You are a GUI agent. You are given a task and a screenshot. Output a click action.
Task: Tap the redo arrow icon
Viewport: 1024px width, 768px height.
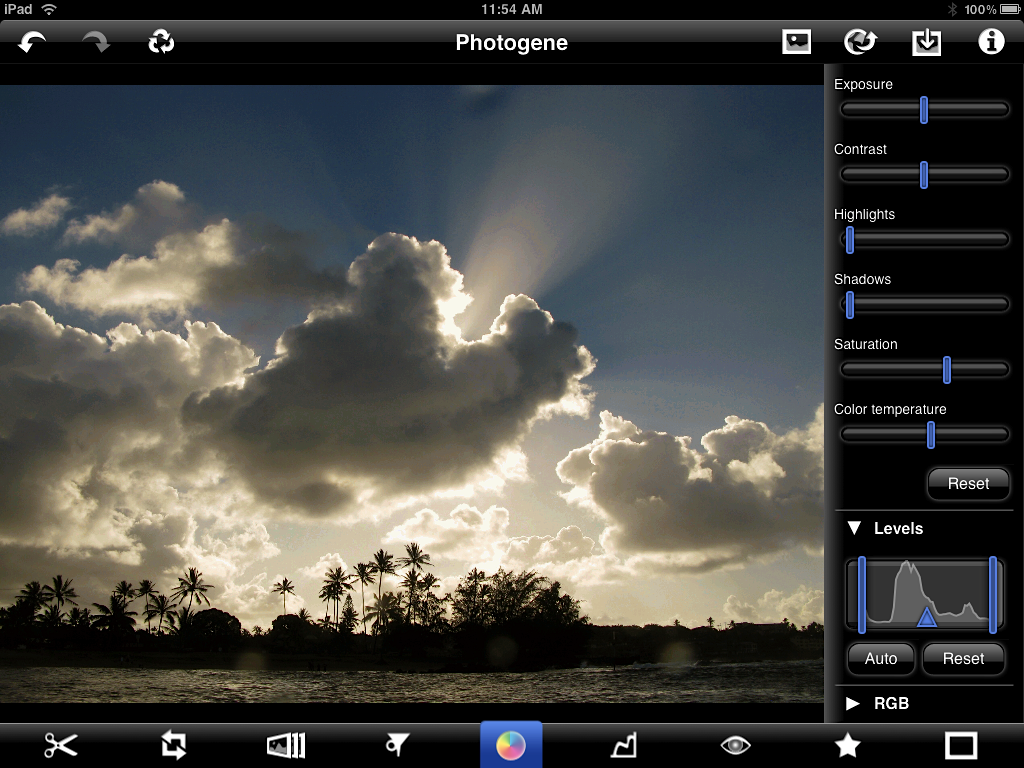tap(96, 42)
